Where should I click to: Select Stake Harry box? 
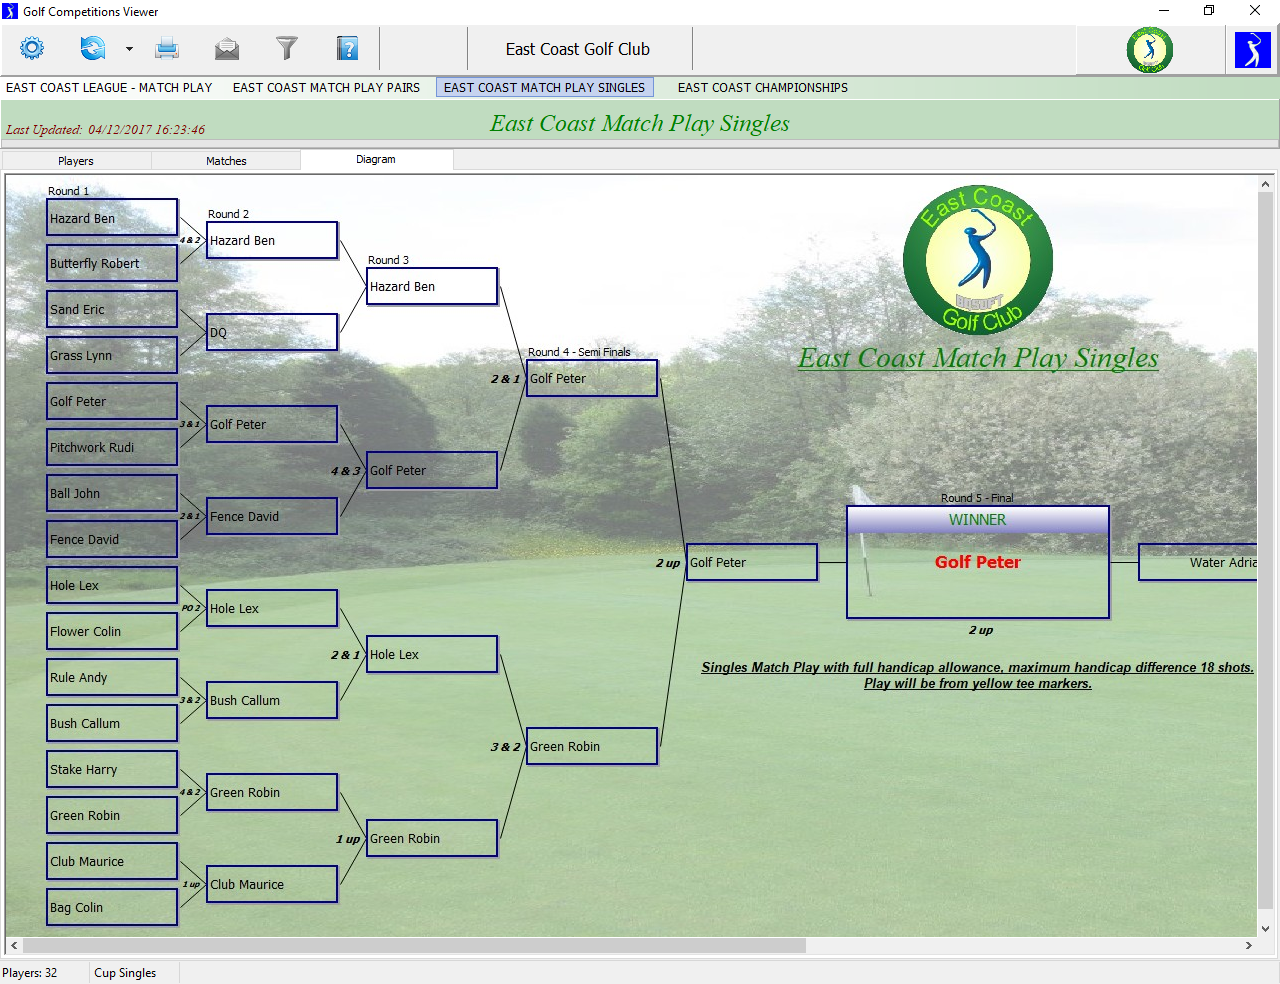[x=112, y=769]
